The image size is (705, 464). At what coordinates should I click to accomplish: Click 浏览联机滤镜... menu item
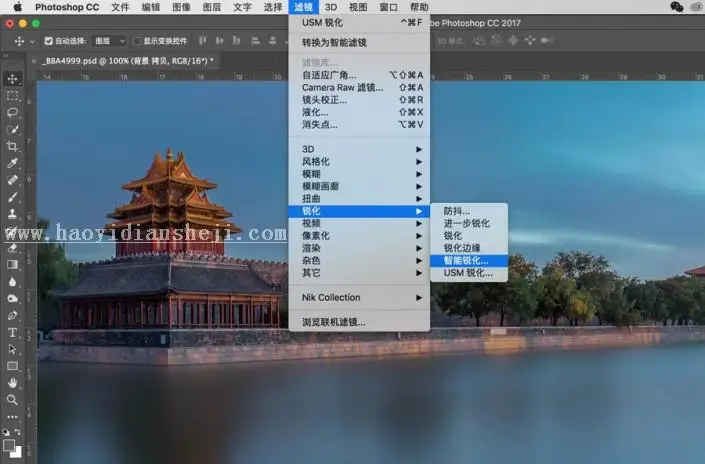pos(359,322)
